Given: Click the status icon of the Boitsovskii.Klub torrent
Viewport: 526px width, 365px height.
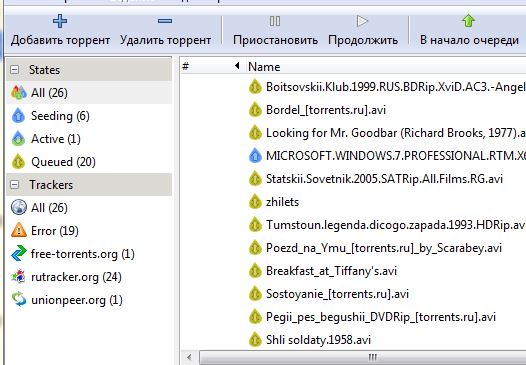Looking at the screenshot, I should 255,87.
